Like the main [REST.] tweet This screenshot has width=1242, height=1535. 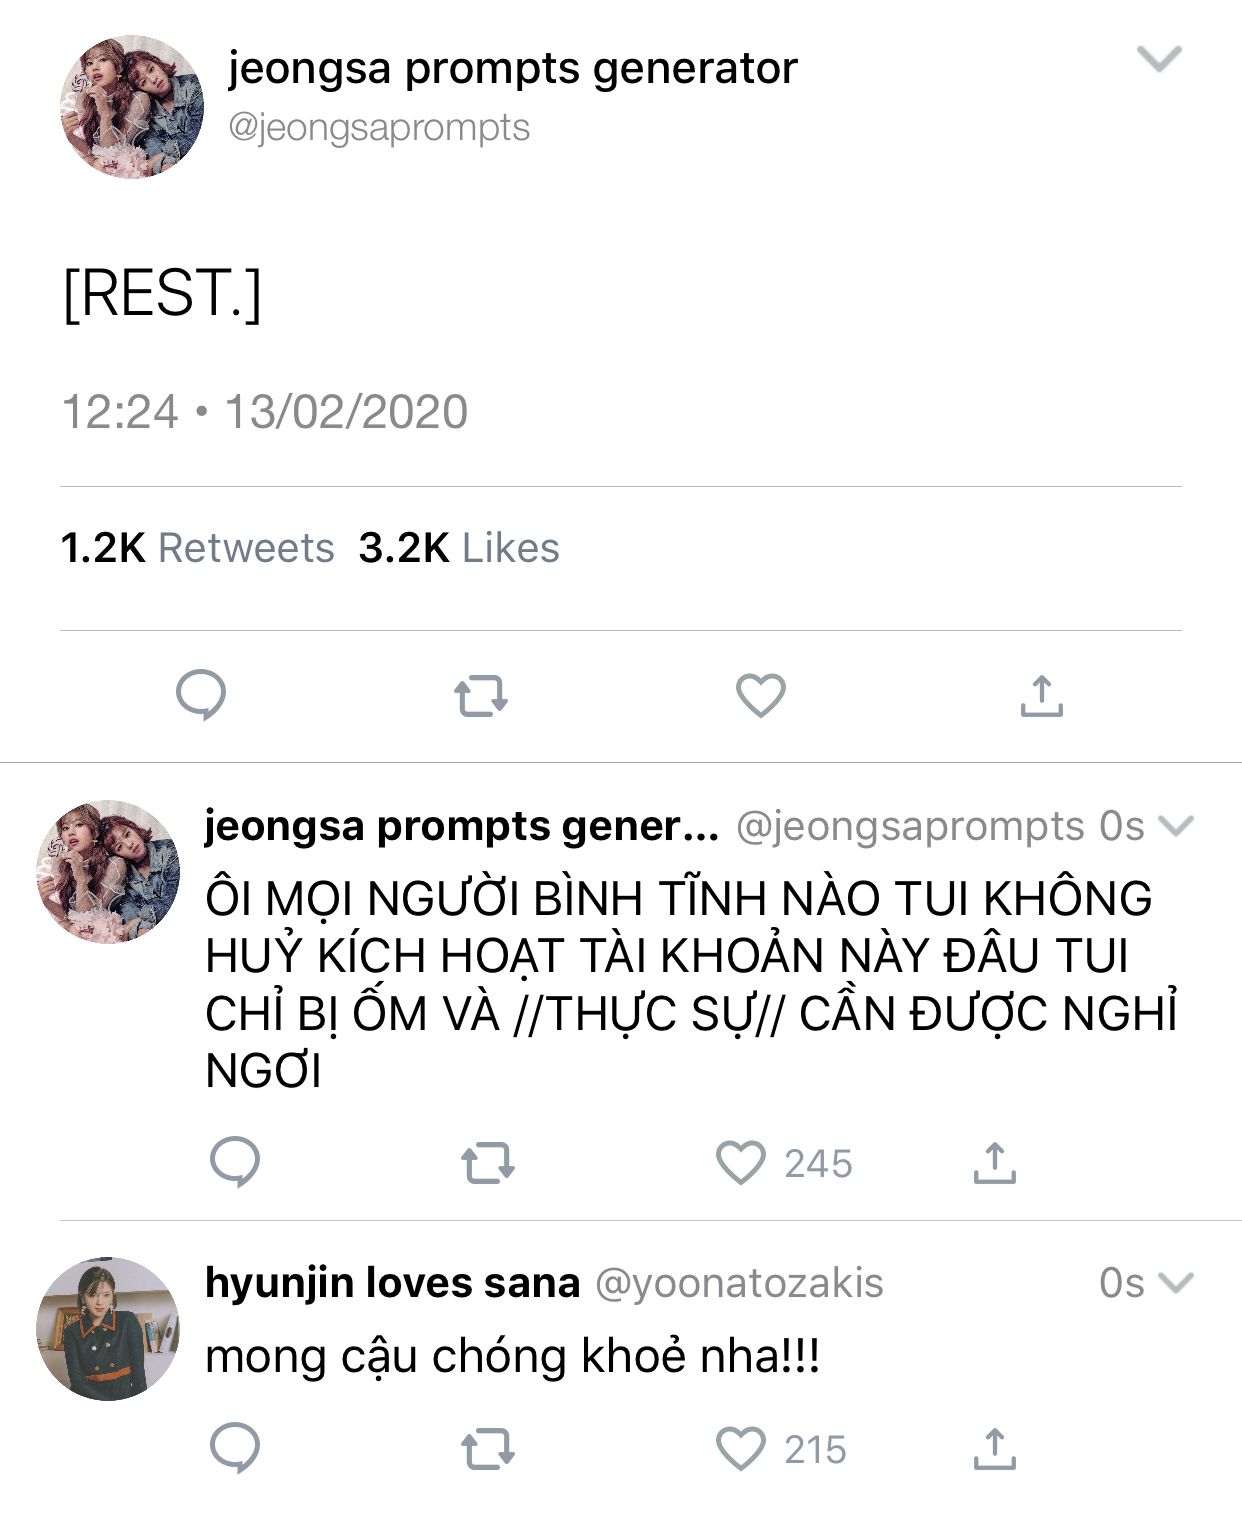click(761, 696)
